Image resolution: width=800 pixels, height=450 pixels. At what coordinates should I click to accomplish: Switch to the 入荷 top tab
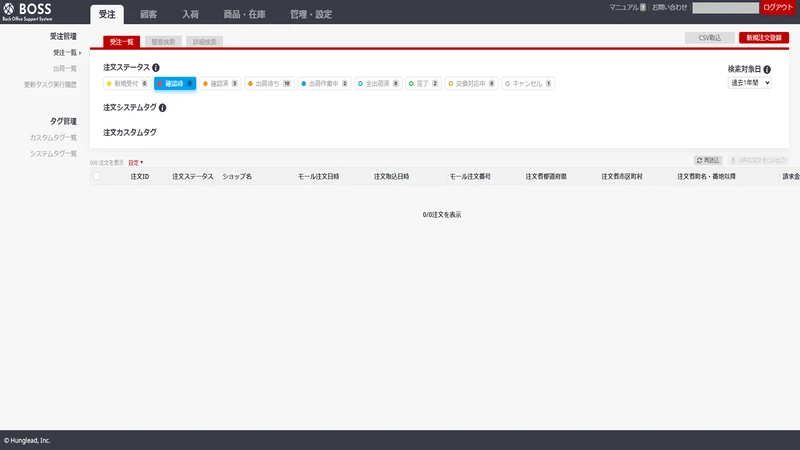pos(190,14)
